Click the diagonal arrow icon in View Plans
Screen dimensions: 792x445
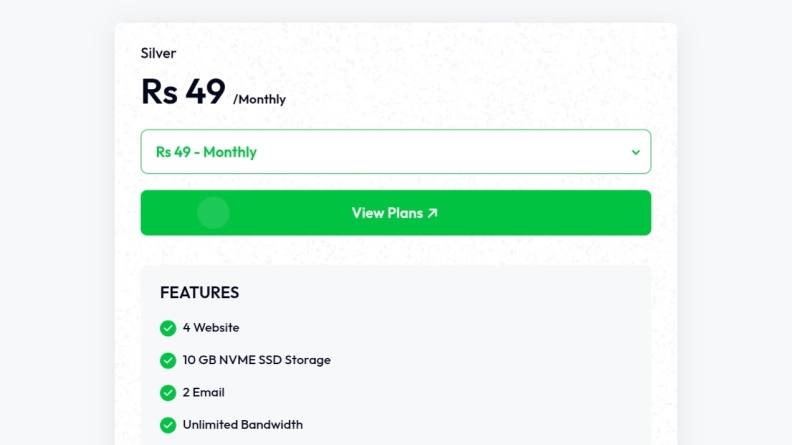click(x=432, y=213)
